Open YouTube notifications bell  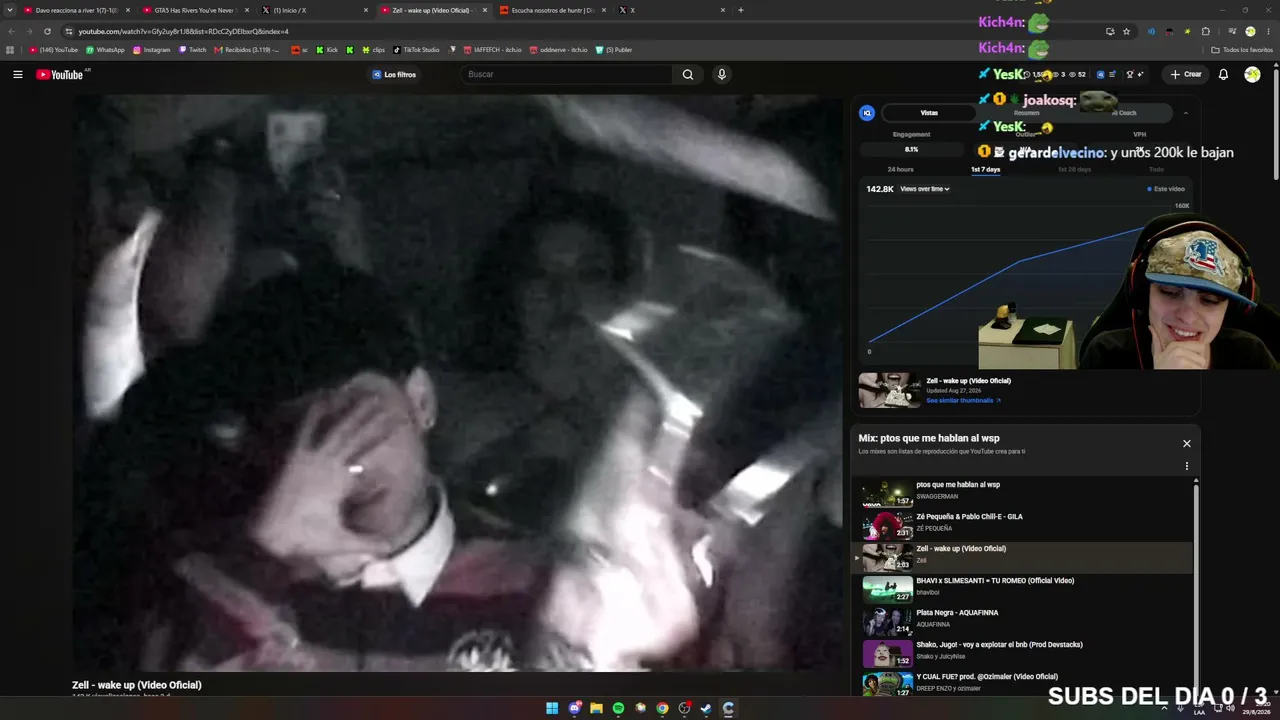coord(1223,74)
